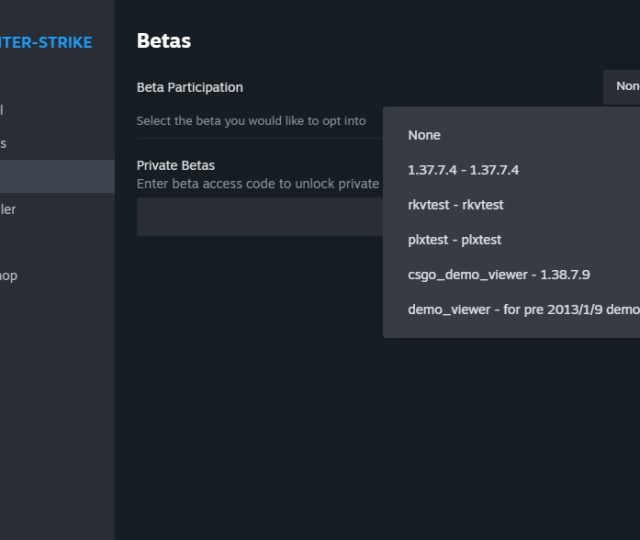This screenshot has width=640, height=540.
Task: Choose the 1.37.7.4 beta branch
Action: tap(463, 170)
